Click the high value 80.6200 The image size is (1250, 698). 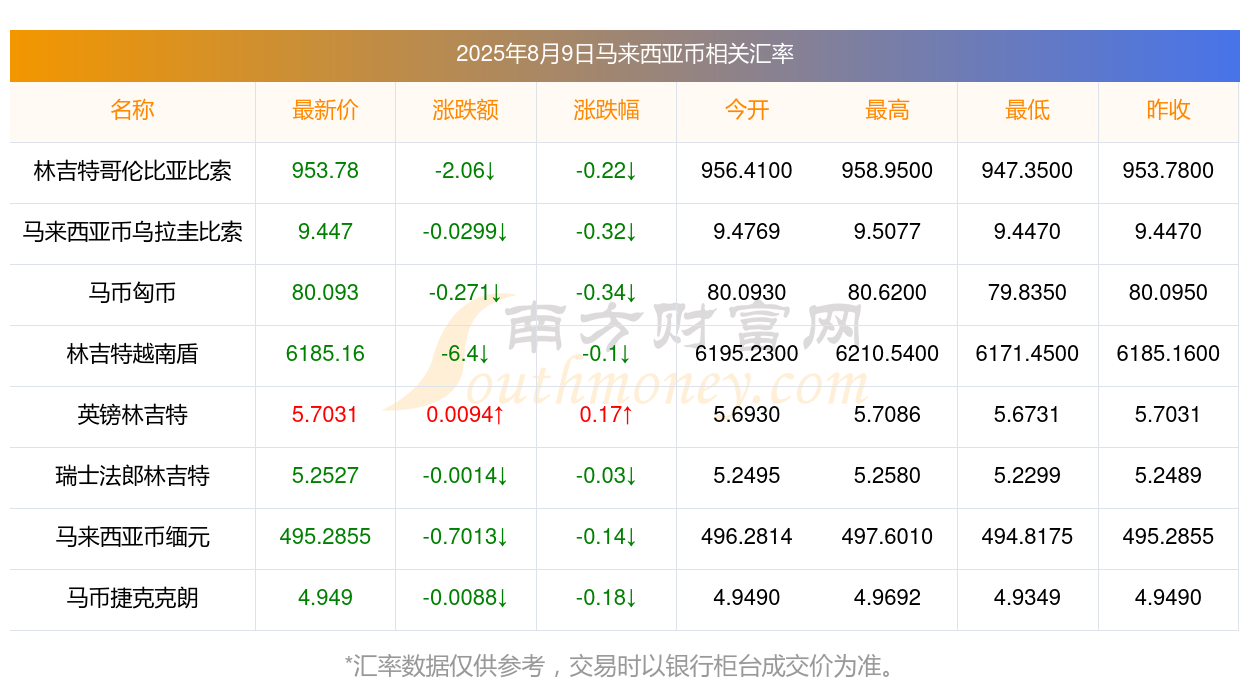(887, 293)
